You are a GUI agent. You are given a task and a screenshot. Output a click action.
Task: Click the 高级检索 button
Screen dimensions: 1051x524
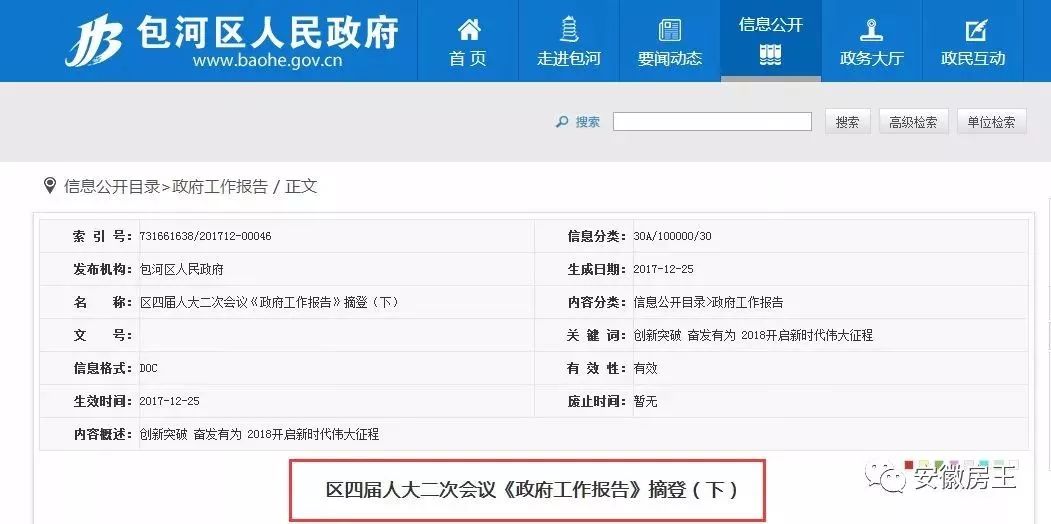[914, 122]
